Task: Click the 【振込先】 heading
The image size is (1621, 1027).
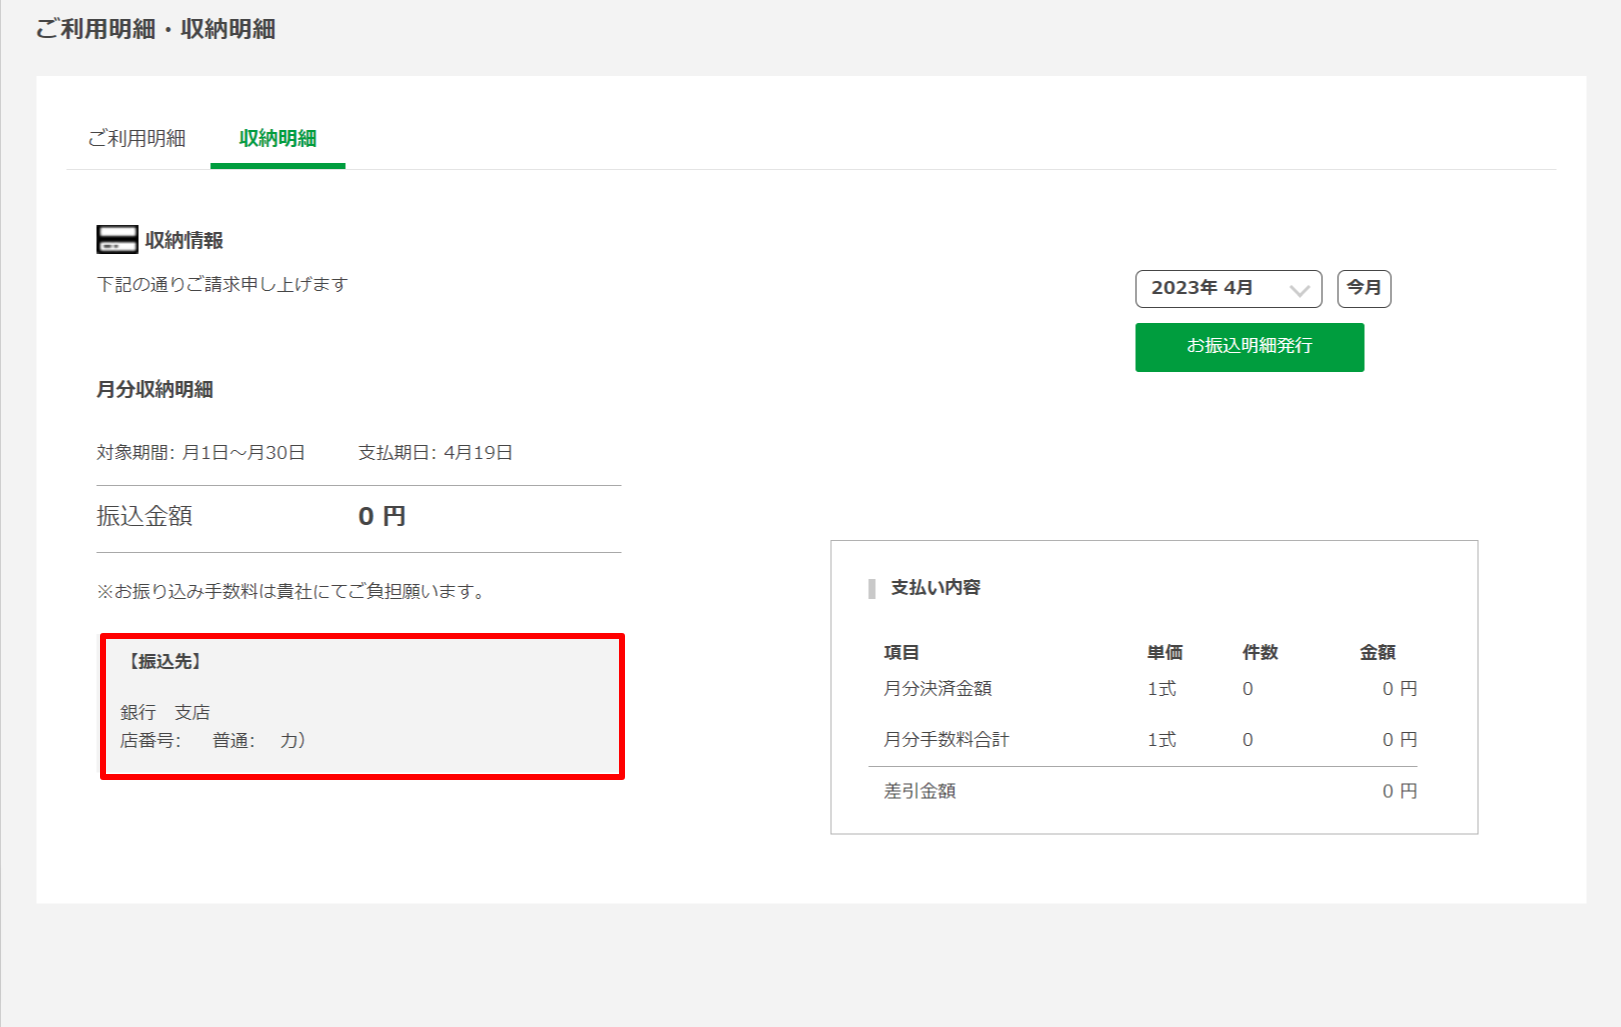Action: (165, 662)
